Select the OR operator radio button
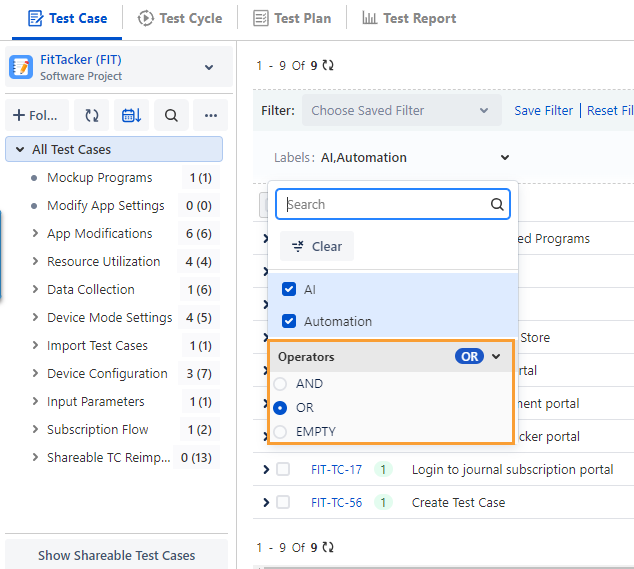 [x=280, y=408]
